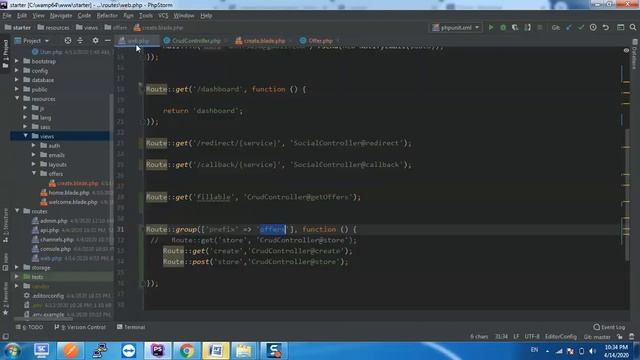640x360 pixels.
Task: Open the Database side panel
Action: (634, 54)
